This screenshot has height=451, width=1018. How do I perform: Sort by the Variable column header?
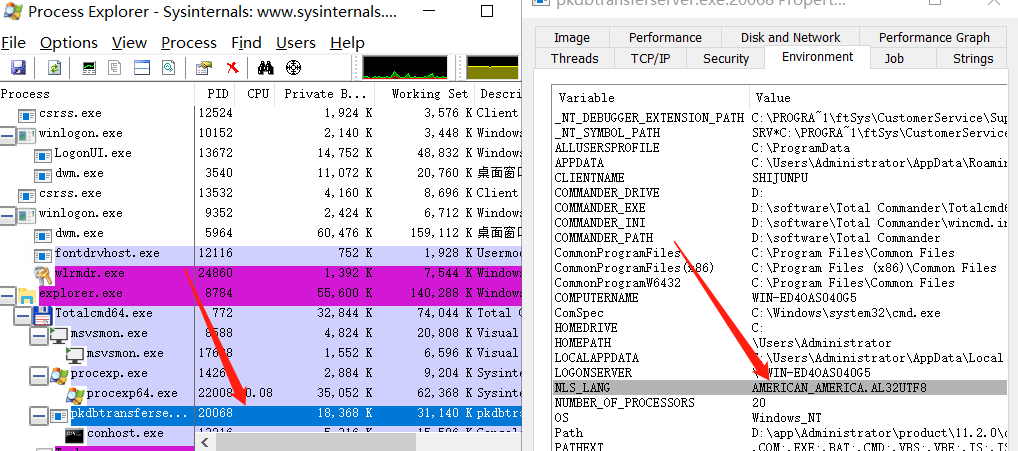(x=651, y=98)
